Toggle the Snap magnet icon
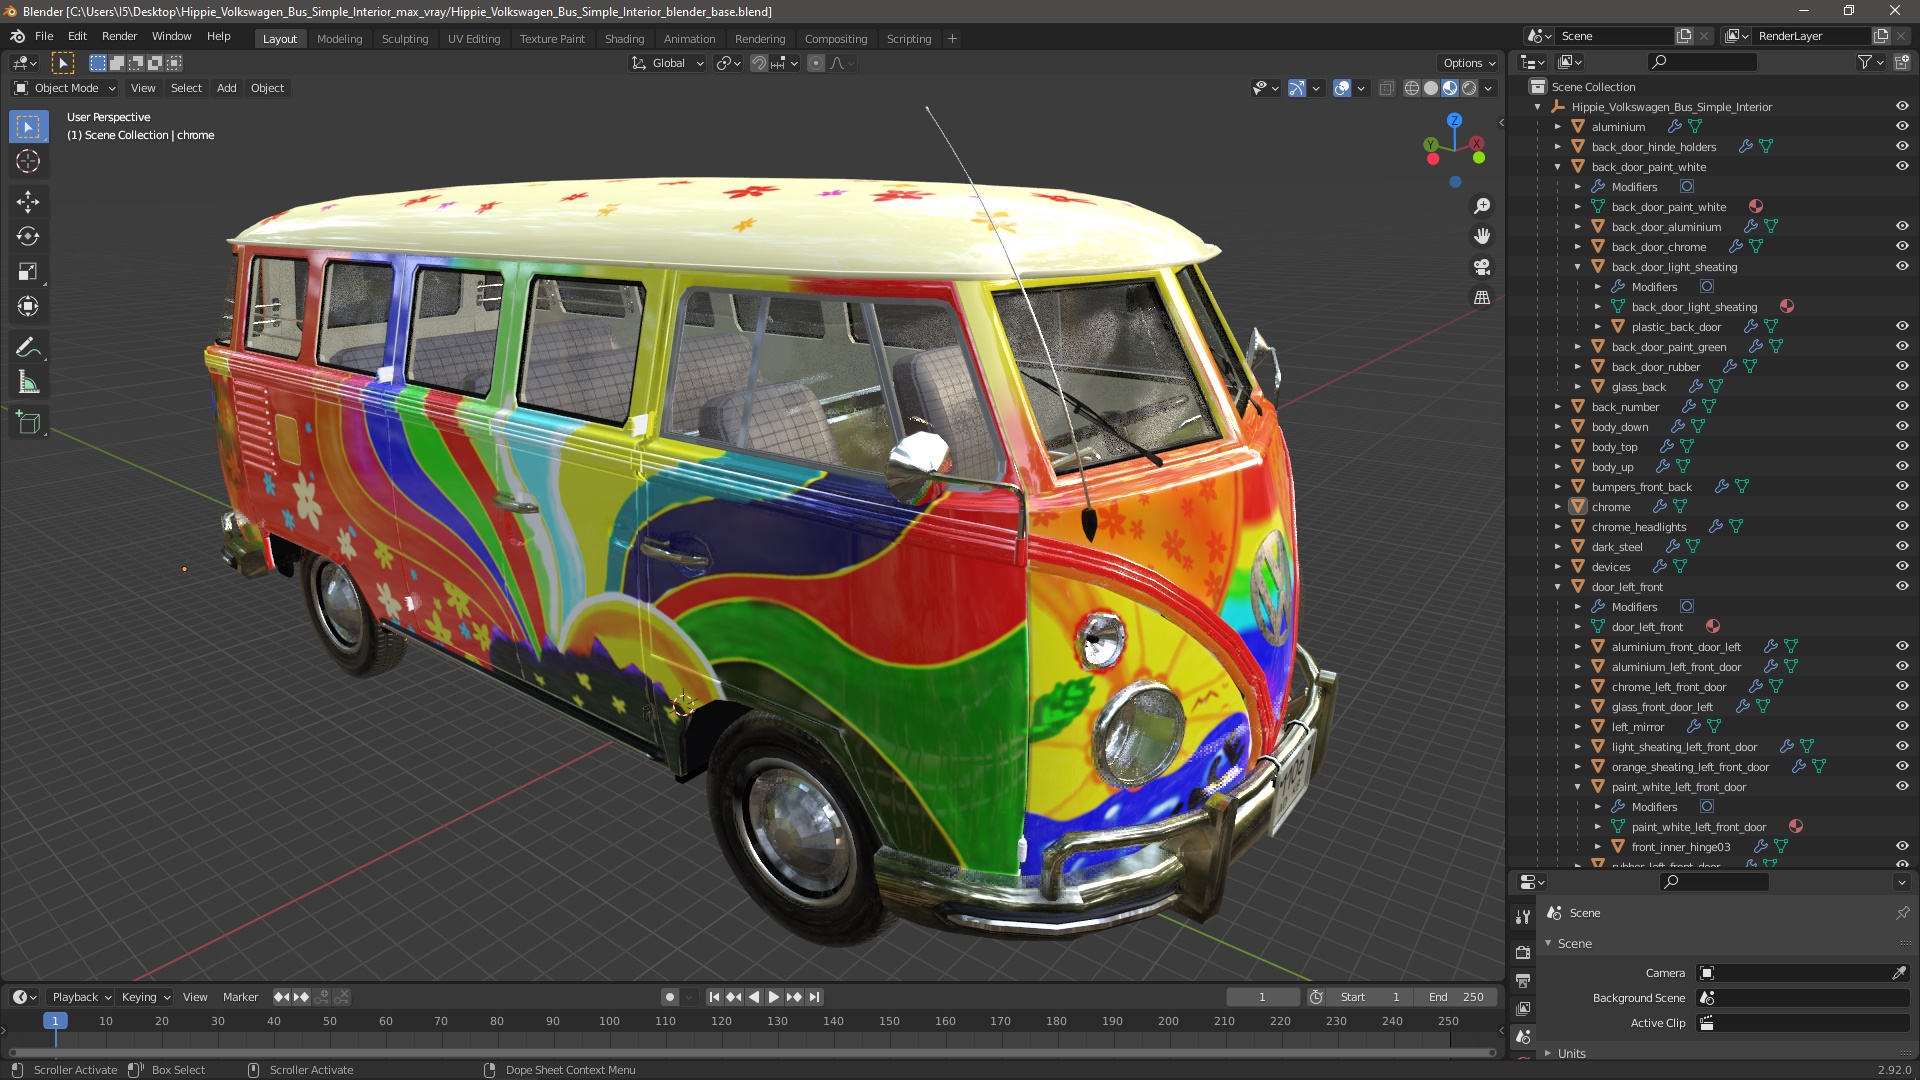The height and width of the screenshot is (1080, 1920). point(759,63)
